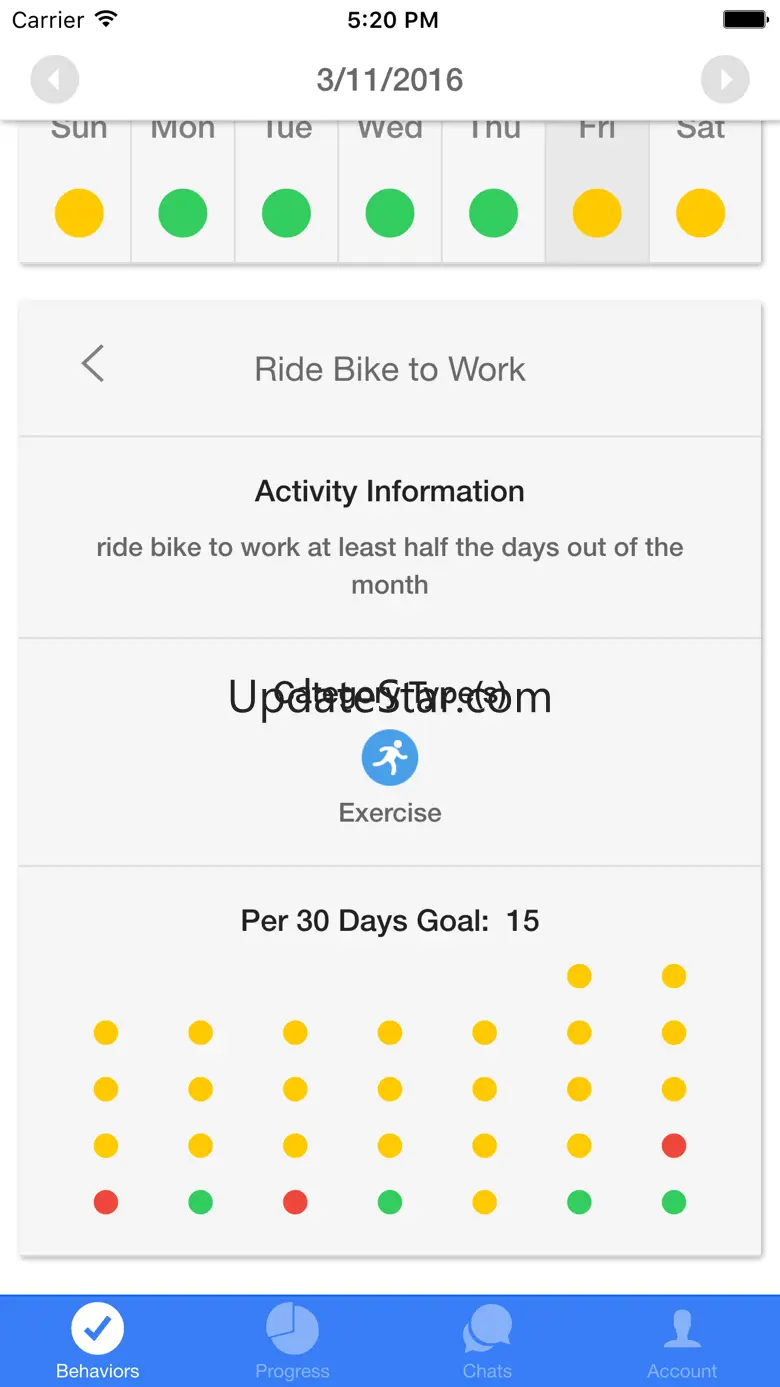This screenshot has height=1387, width=780.
Task: Advance to next date with right arrow
Action: tap(725, 80)
